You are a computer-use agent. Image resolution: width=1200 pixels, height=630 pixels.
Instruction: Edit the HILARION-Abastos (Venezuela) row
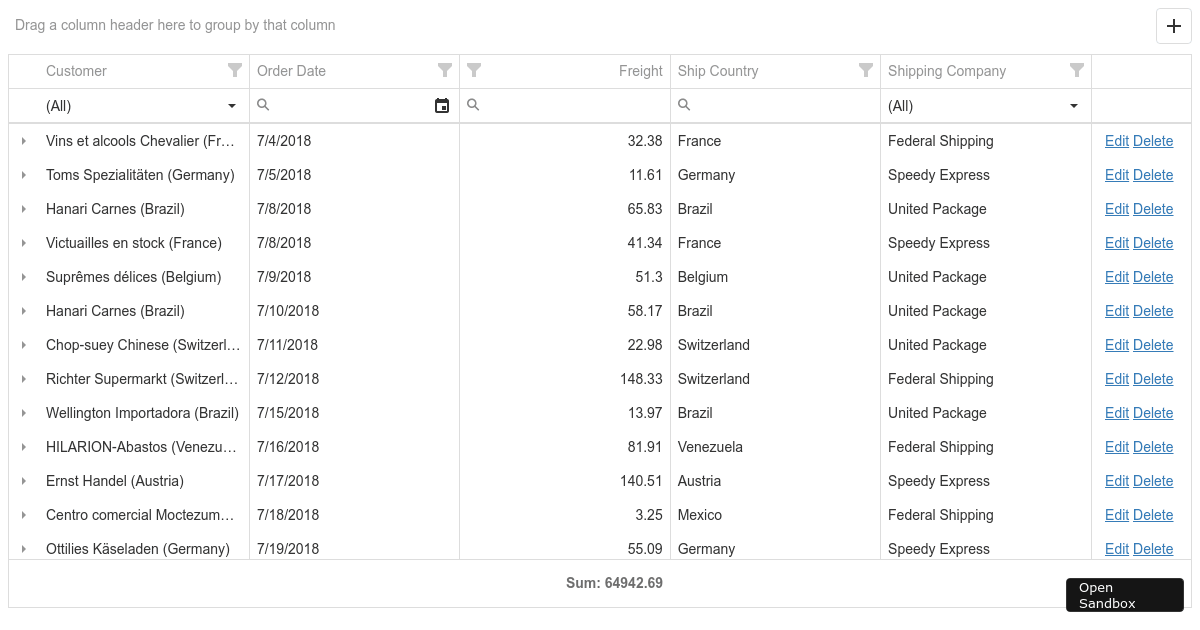point(1117,447)
